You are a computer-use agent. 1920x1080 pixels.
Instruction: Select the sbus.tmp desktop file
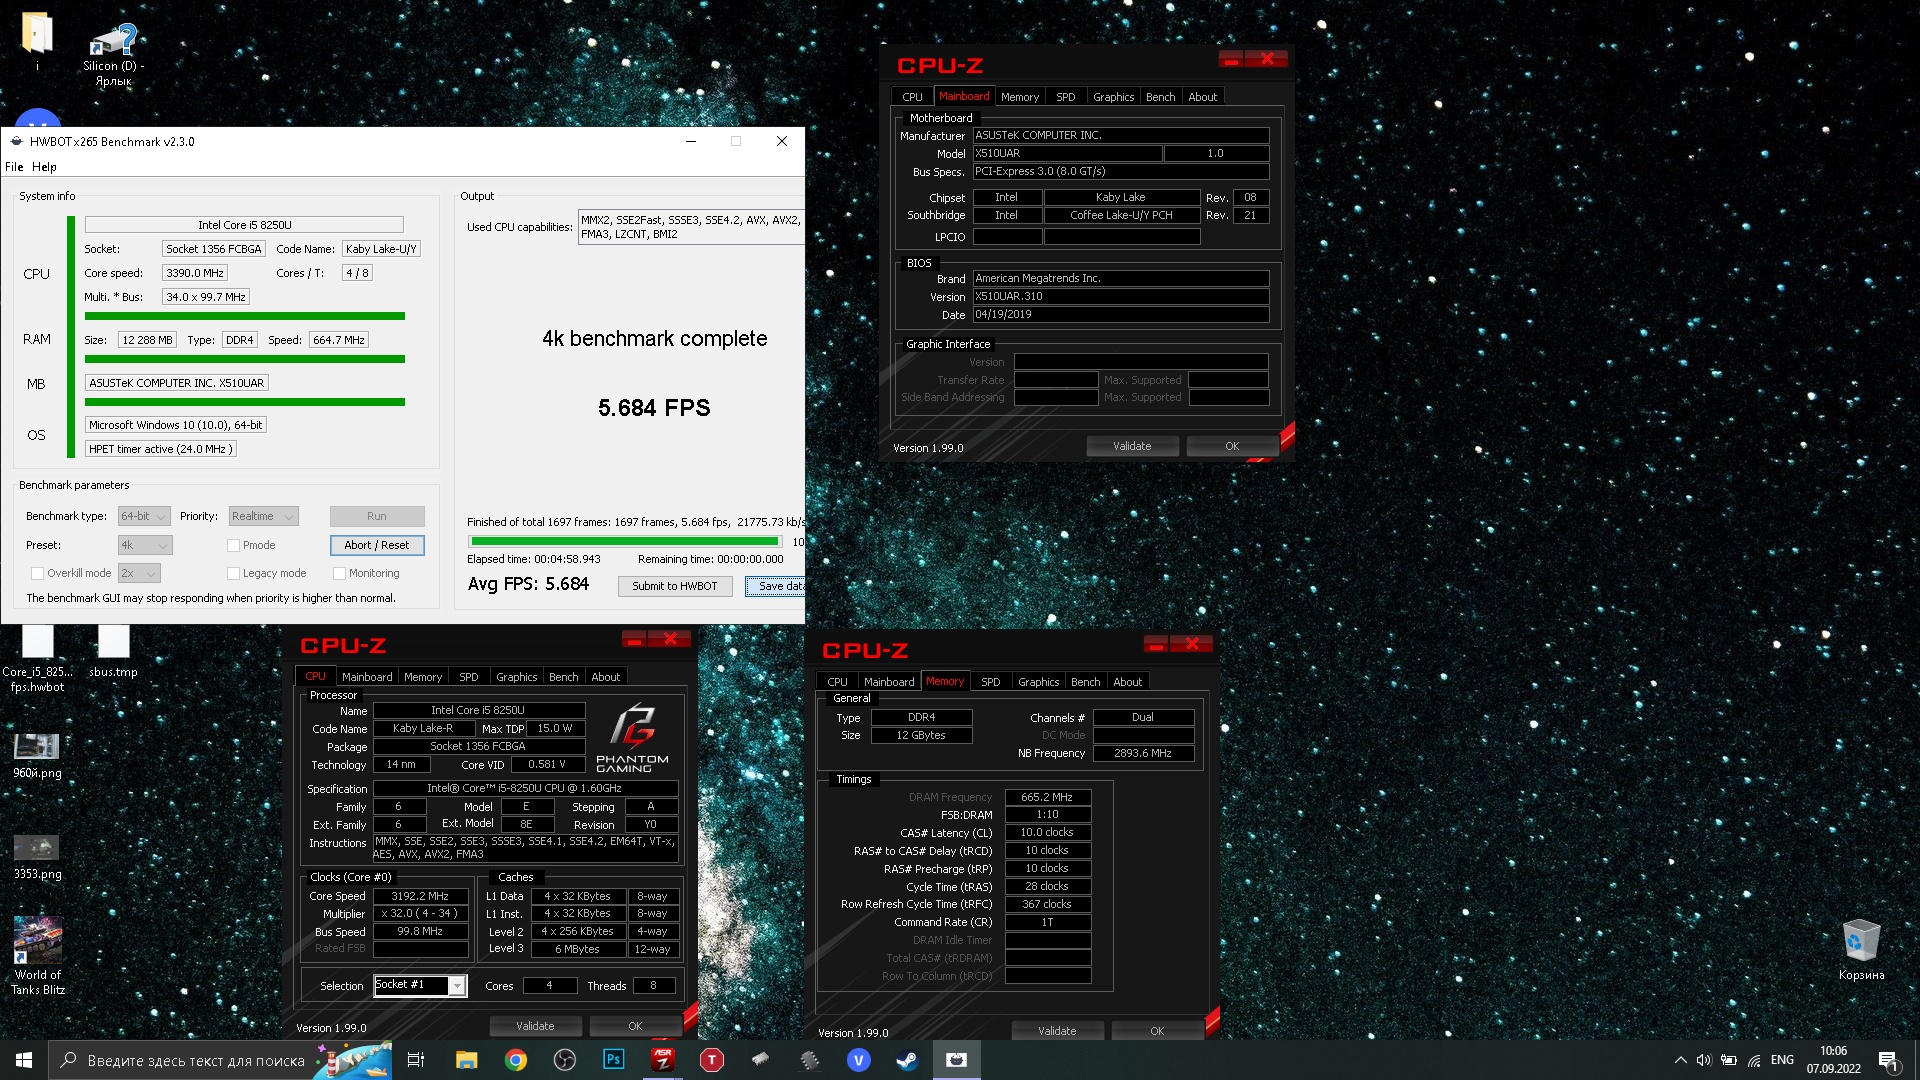(x=113, y=652)
